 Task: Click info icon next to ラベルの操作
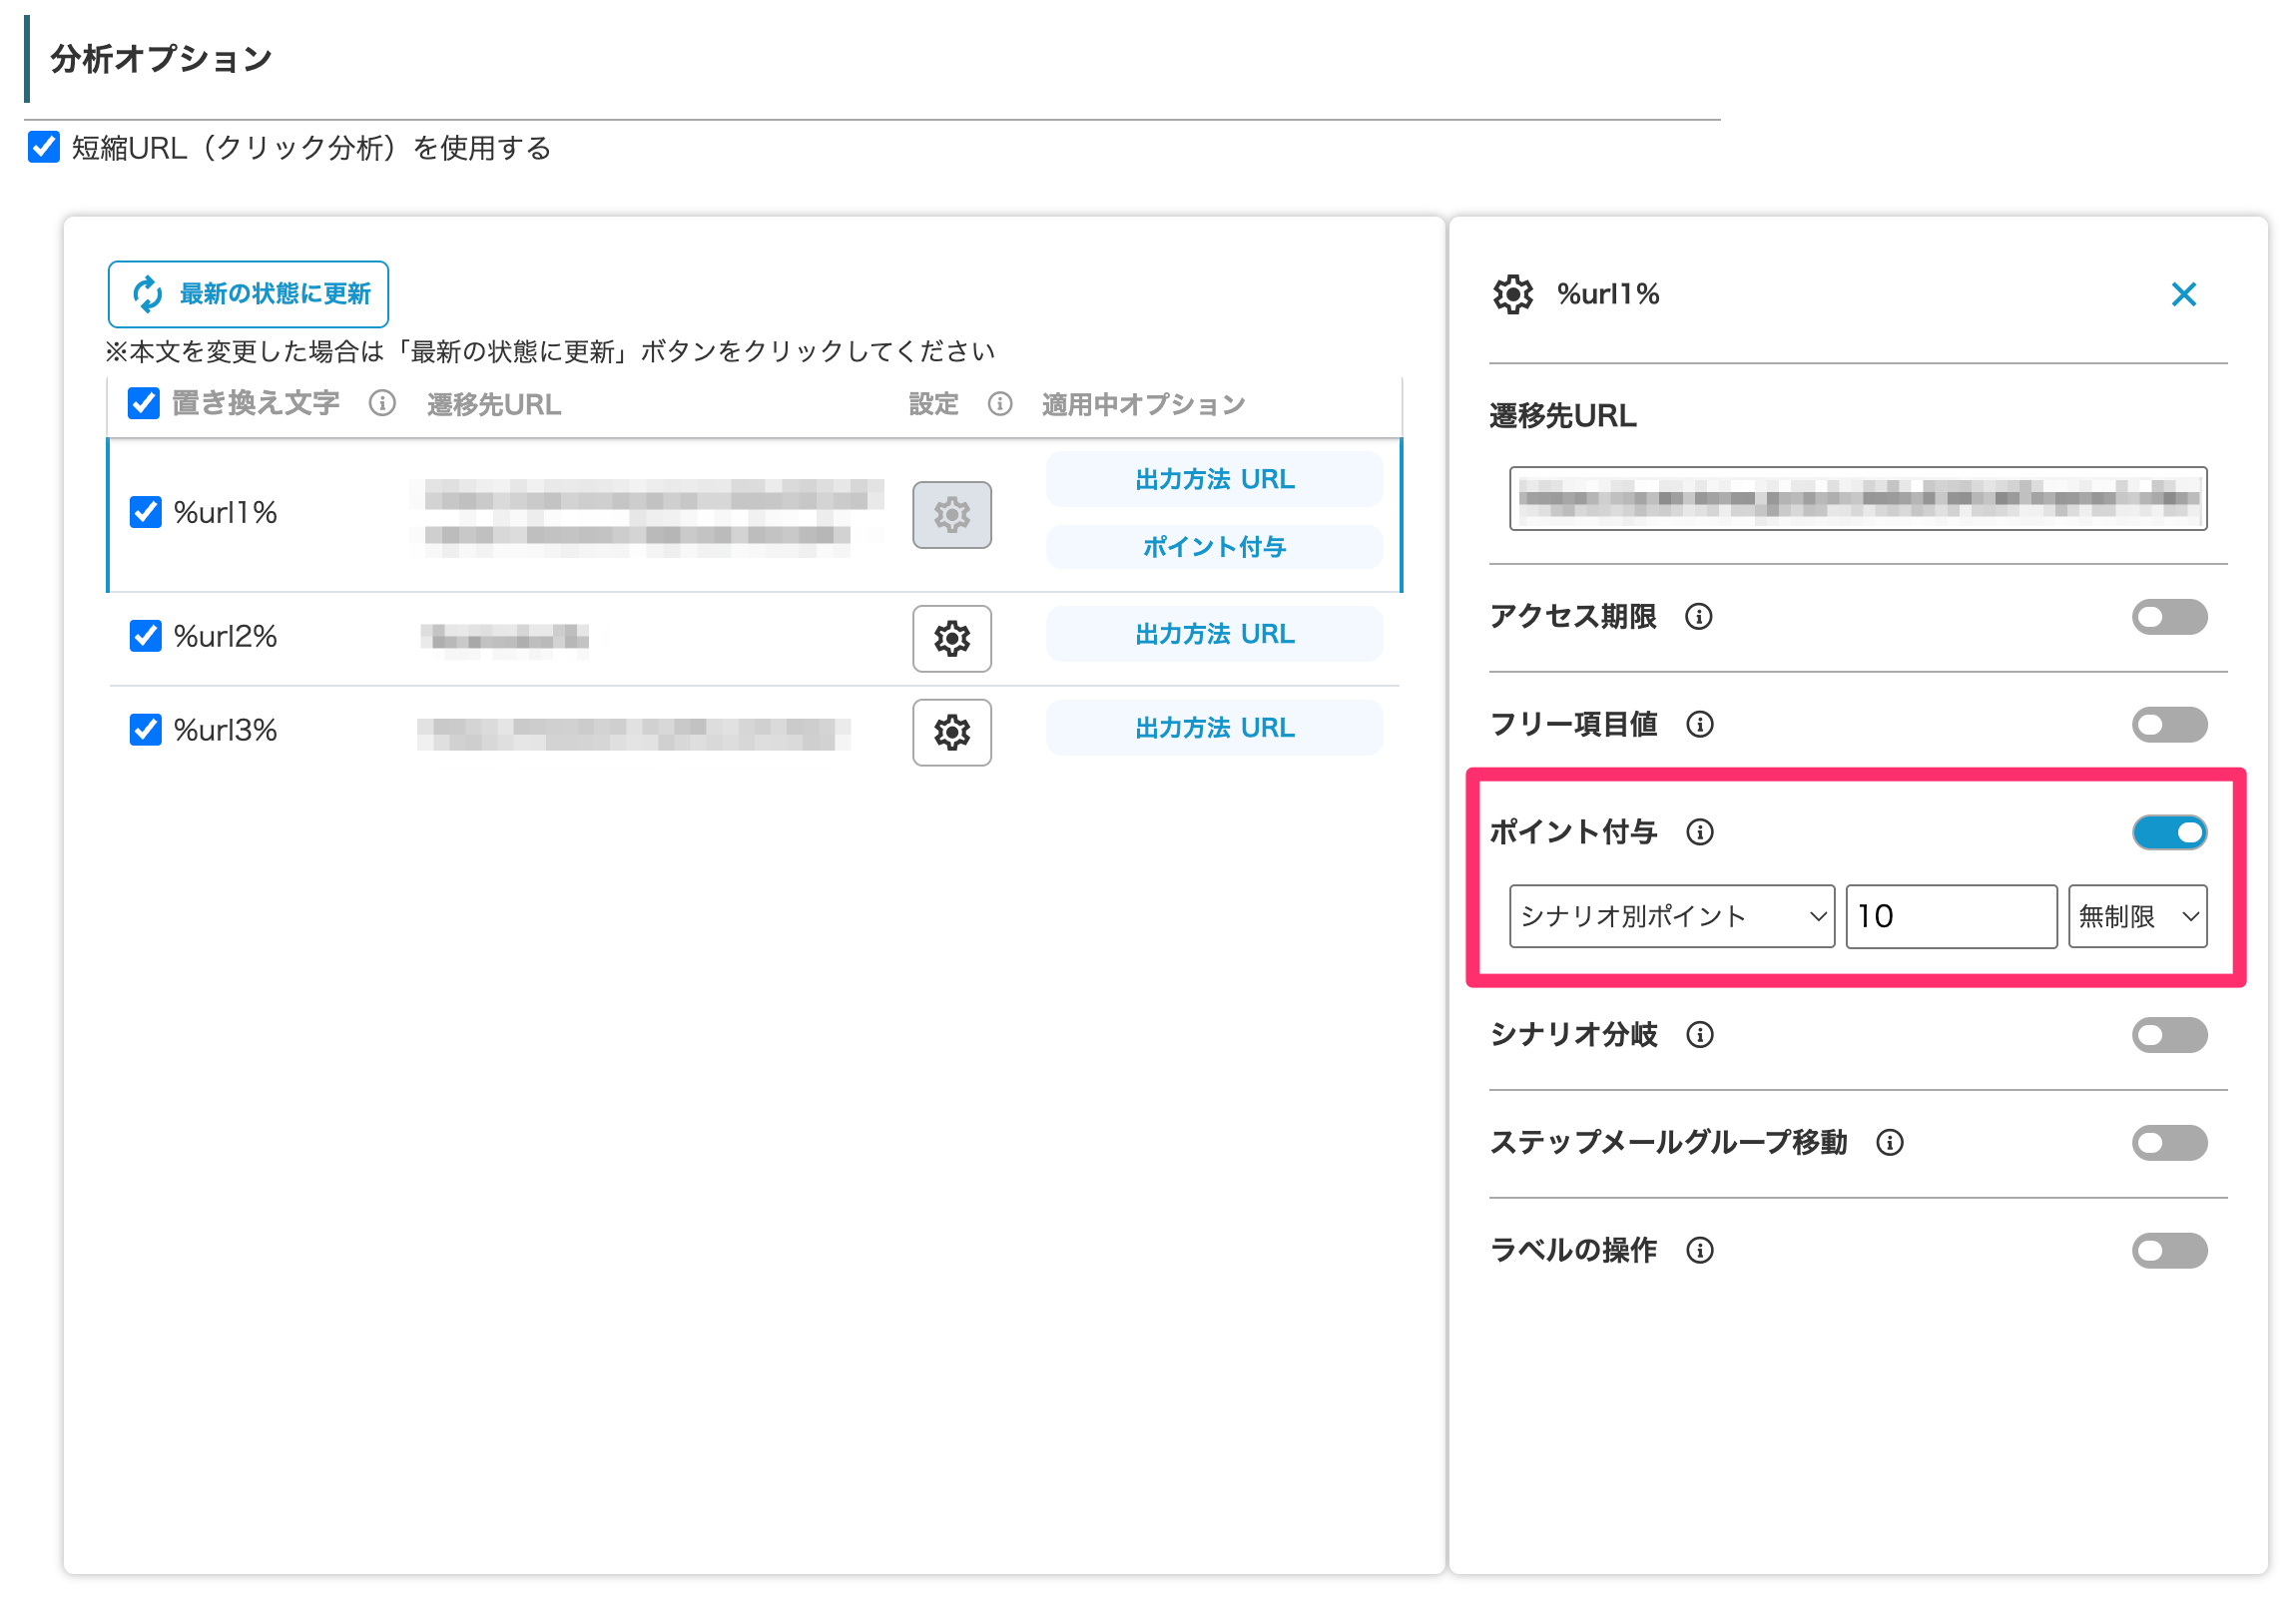(1699, 1250)
